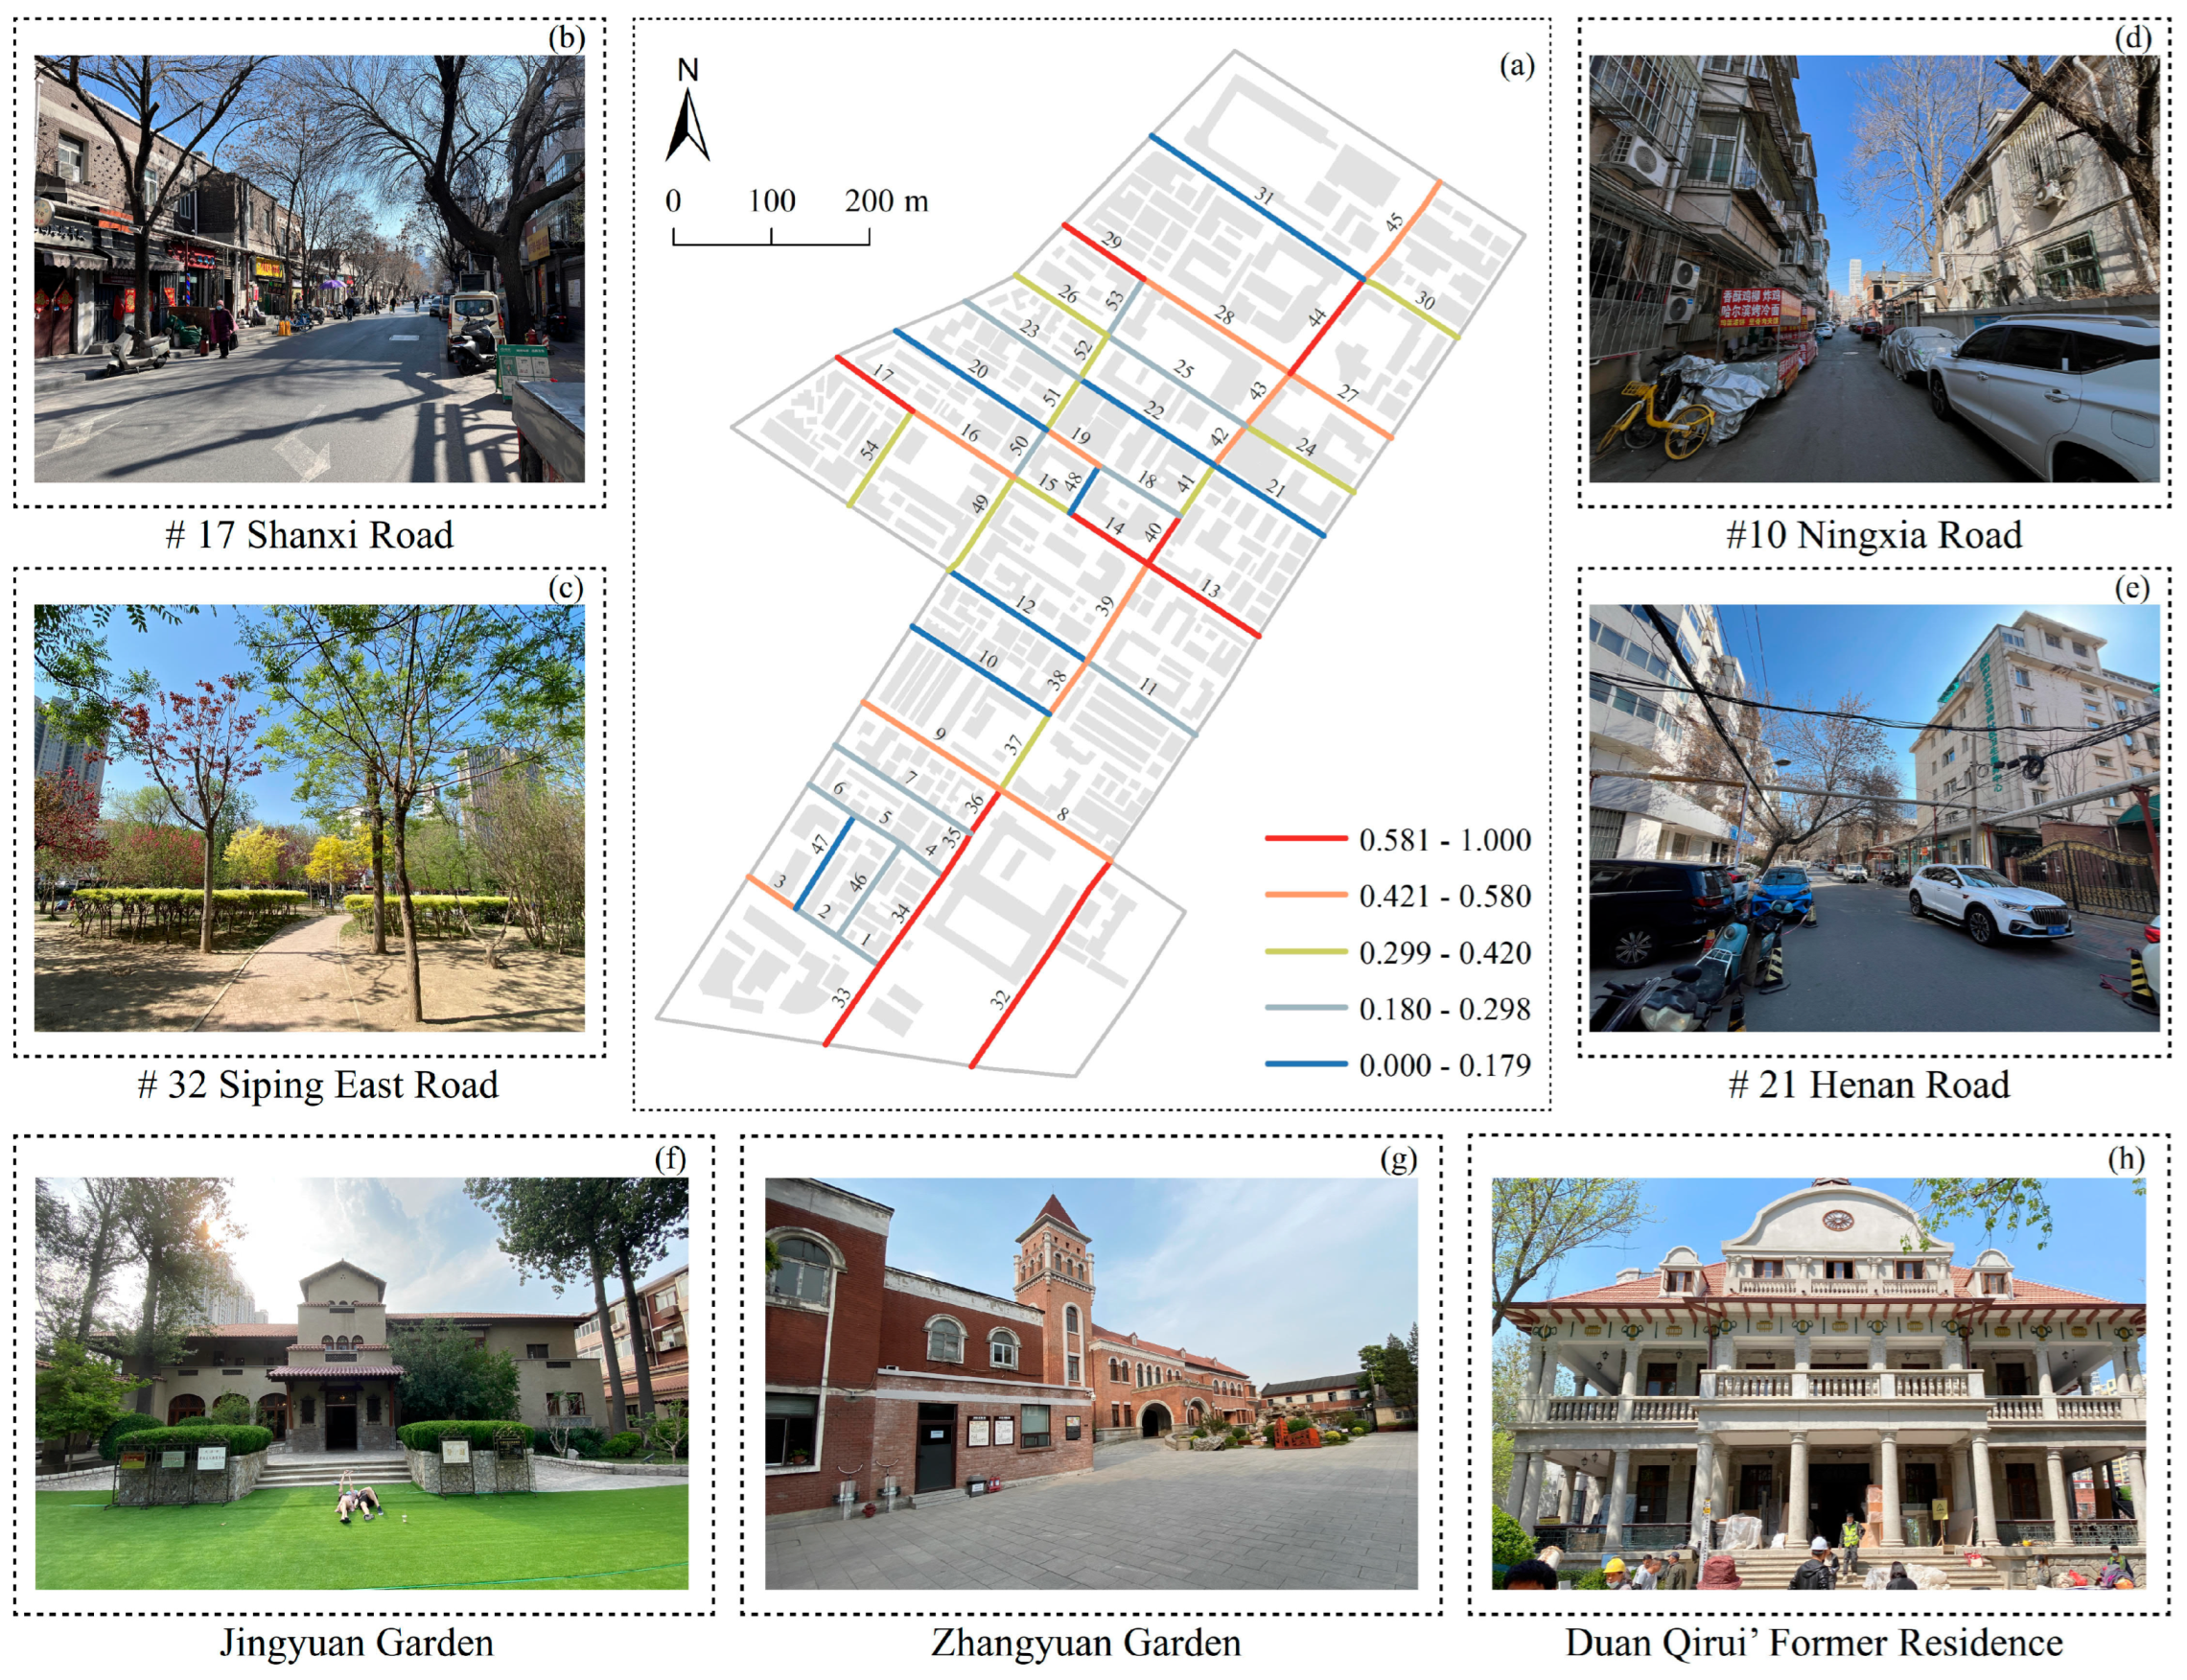Viewport: 2187px width, 1680px height.
Task: Click the 'Zhangyuan Garden' caption text
Action: 1086,1643
